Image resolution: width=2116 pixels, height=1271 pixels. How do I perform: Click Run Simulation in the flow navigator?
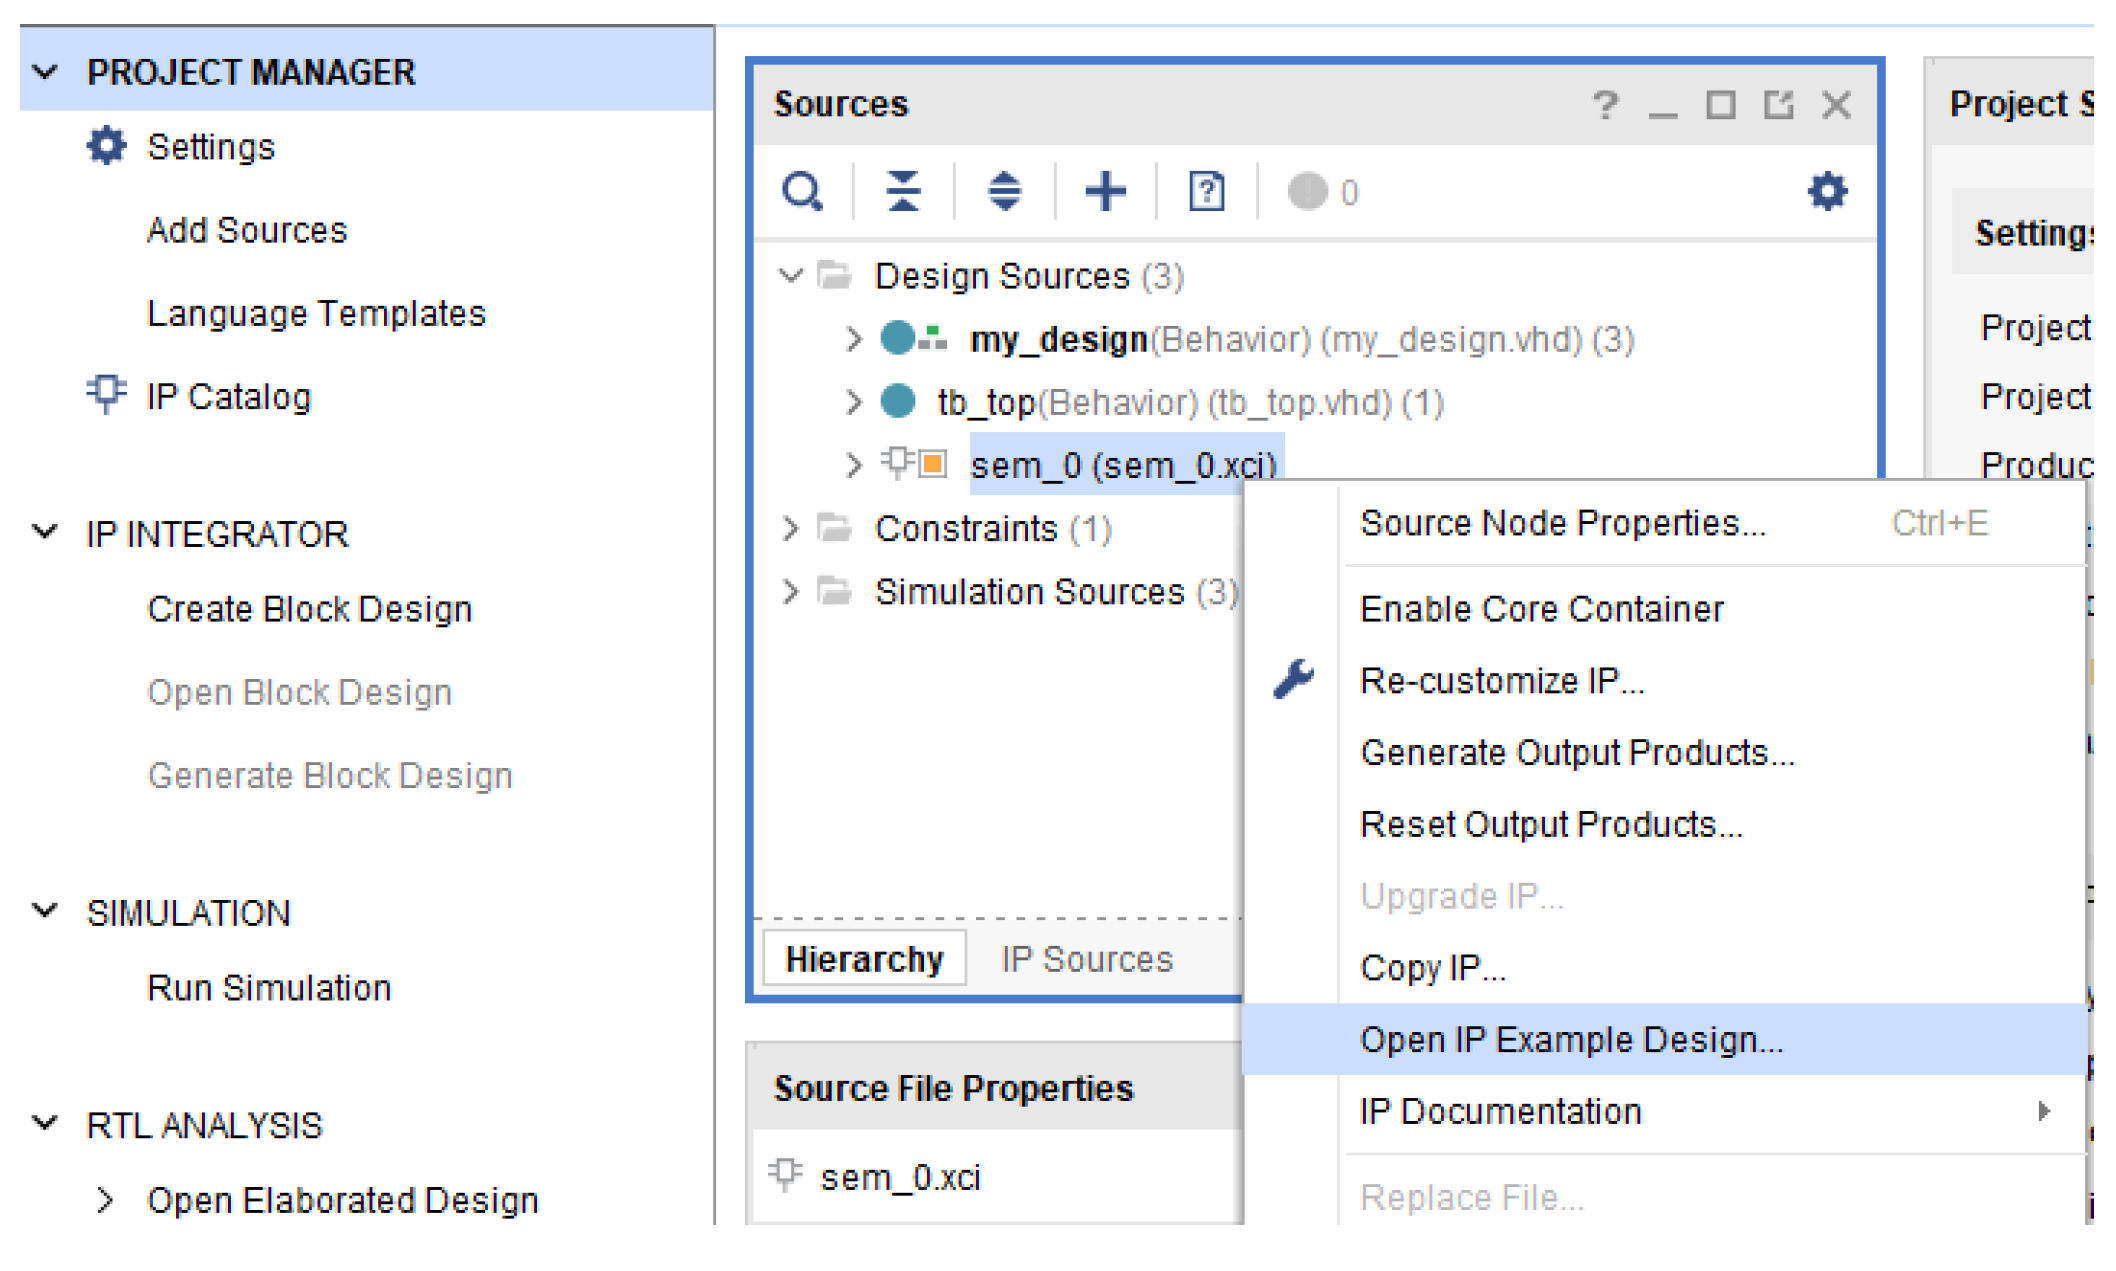click(x=268, y=988)
